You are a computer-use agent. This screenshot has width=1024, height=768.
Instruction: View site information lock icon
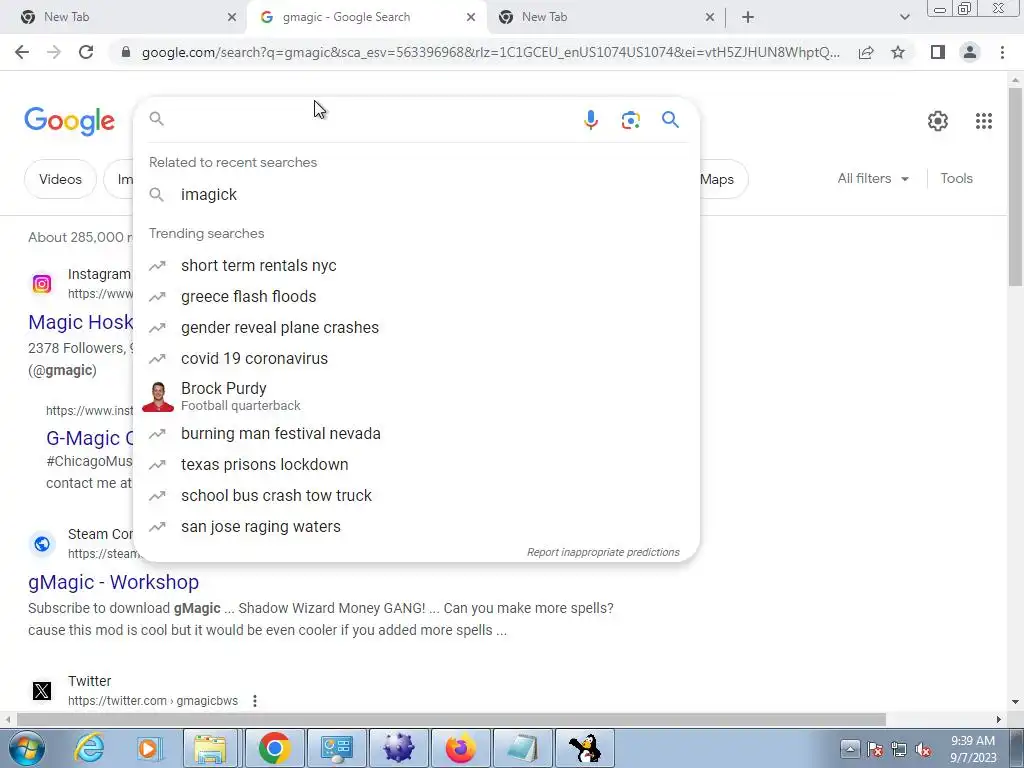point(126,52)
